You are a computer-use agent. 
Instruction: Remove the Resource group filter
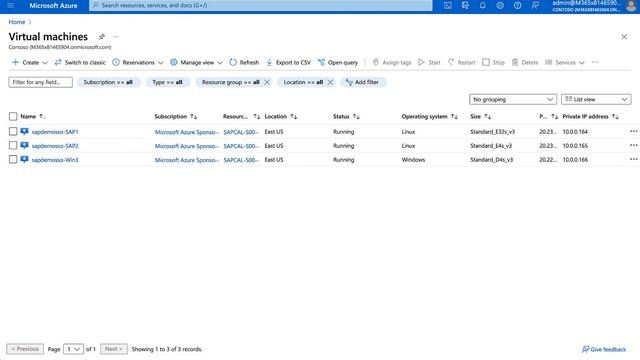point(267,82)
